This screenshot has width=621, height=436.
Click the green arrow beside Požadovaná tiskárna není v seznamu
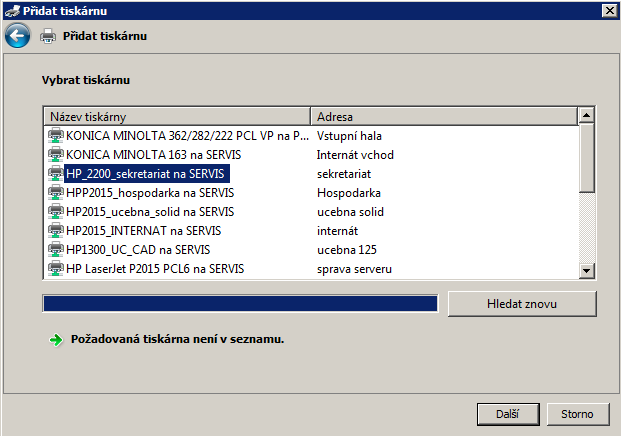click(x=56, y=339)
